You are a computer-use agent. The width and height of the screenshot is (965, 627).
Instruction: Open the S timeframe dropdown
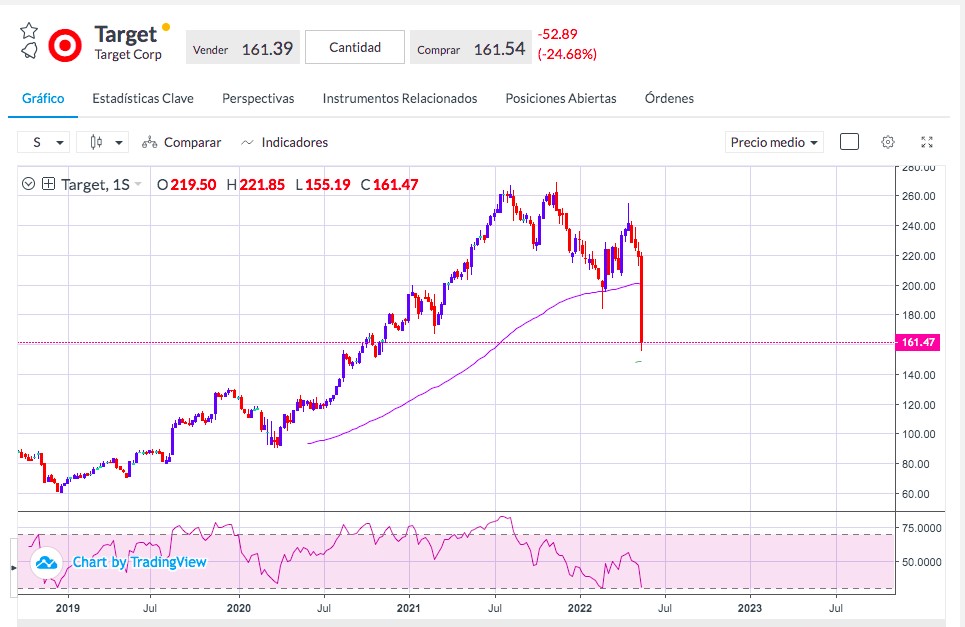coord(43,142)
